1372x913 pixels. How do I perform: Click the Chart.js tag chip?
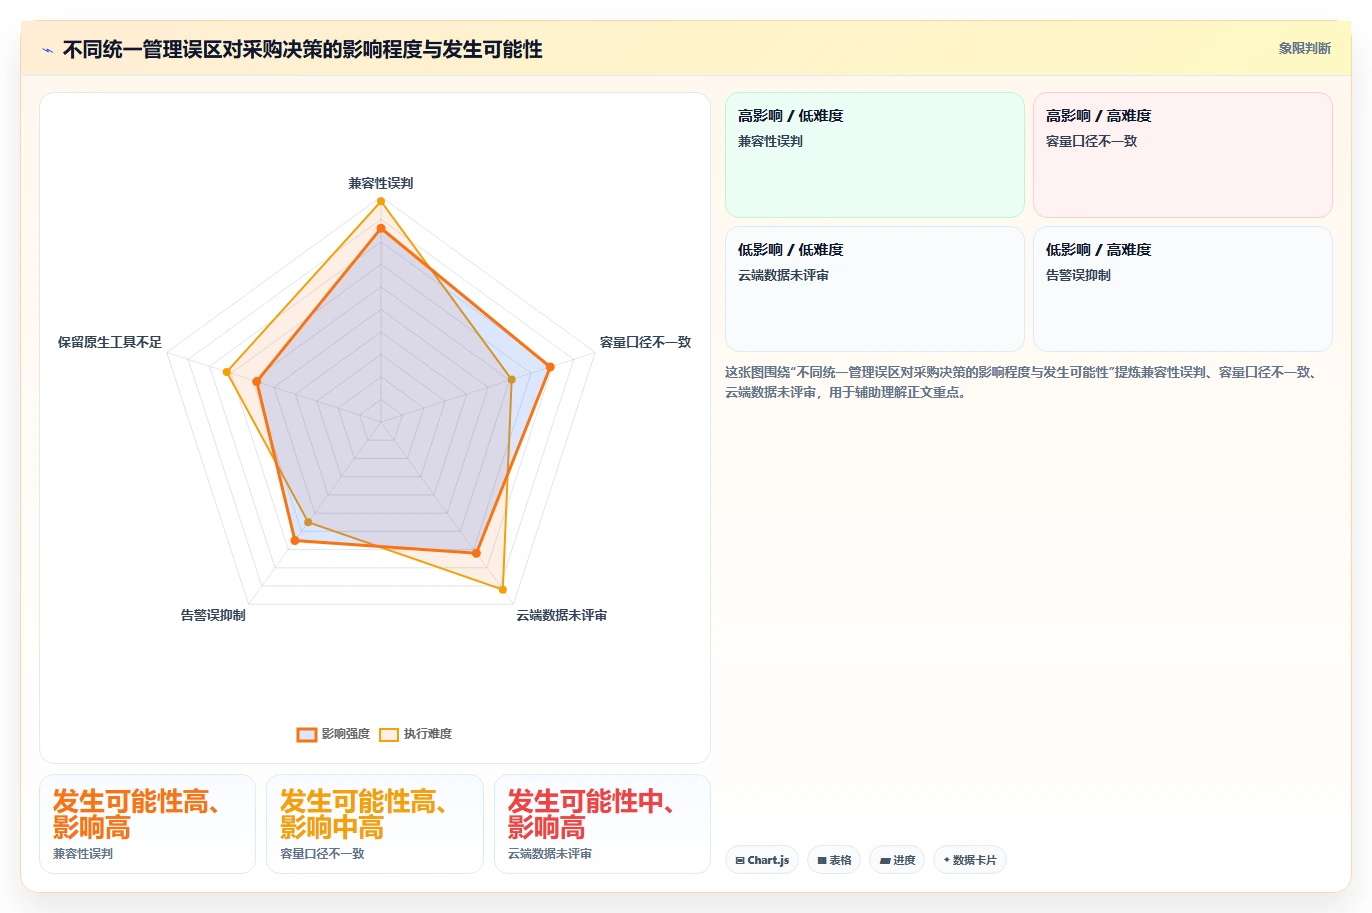(x=762, y=860)
